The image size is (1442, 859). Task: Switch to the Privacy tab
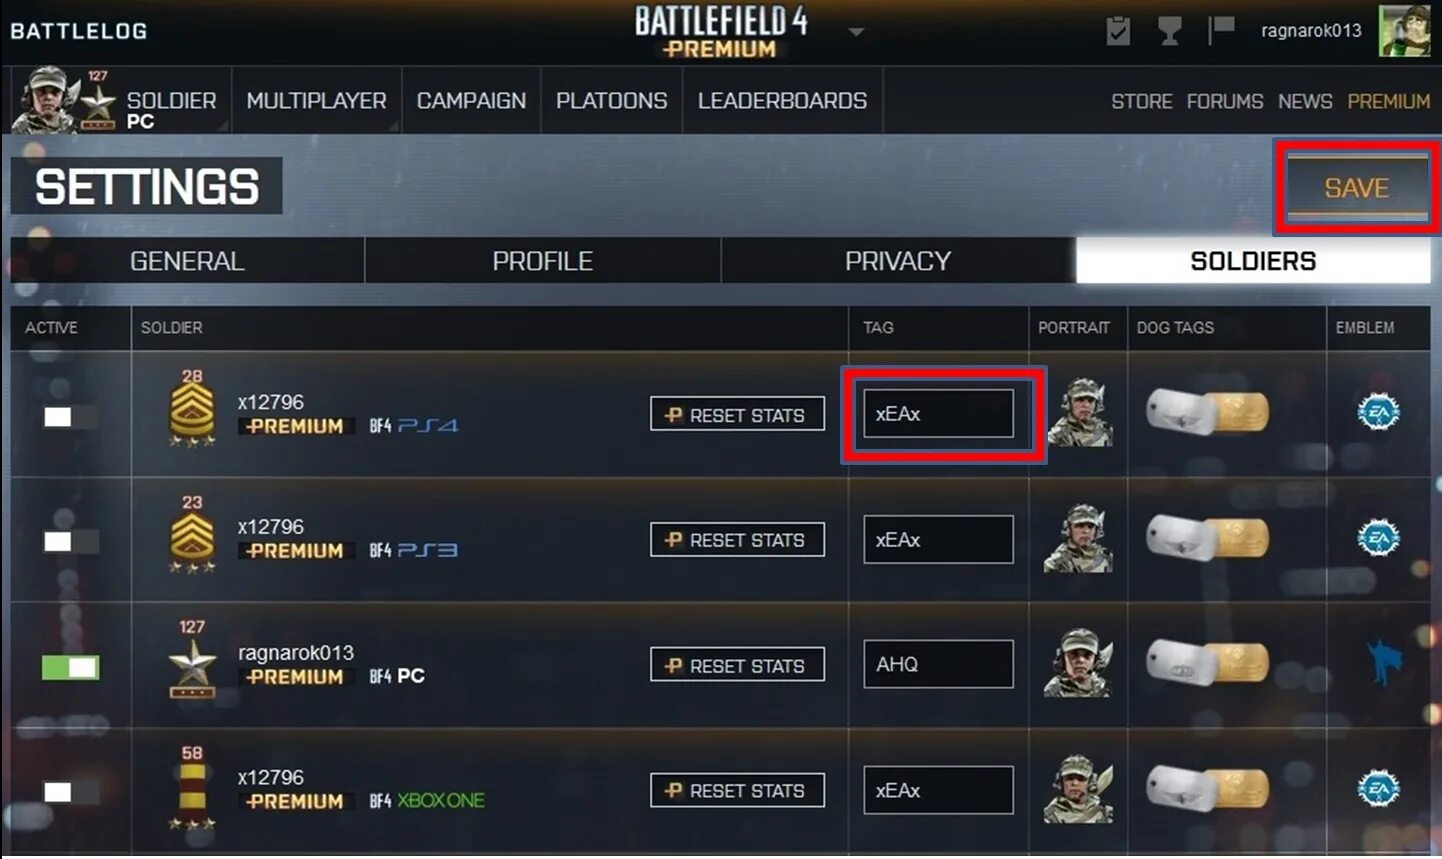[898, 261]
